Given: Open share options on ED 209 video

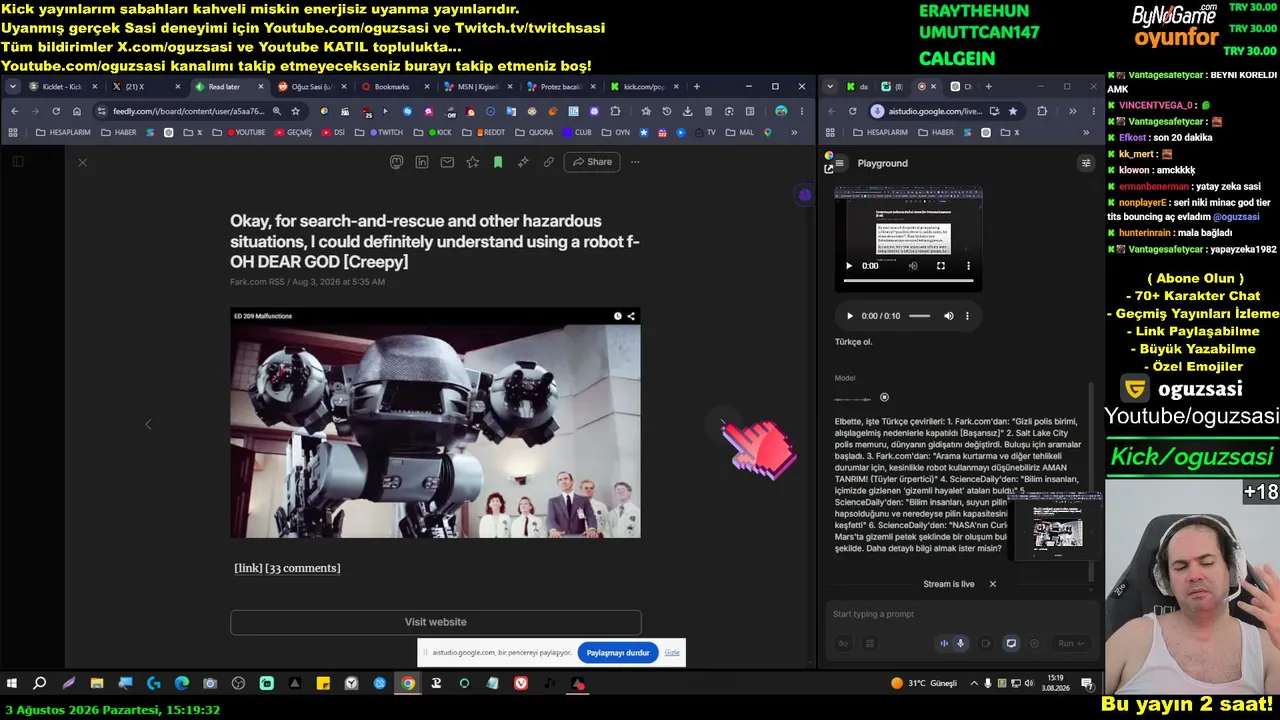Looking at the screenshot, I should coord(631,316).
